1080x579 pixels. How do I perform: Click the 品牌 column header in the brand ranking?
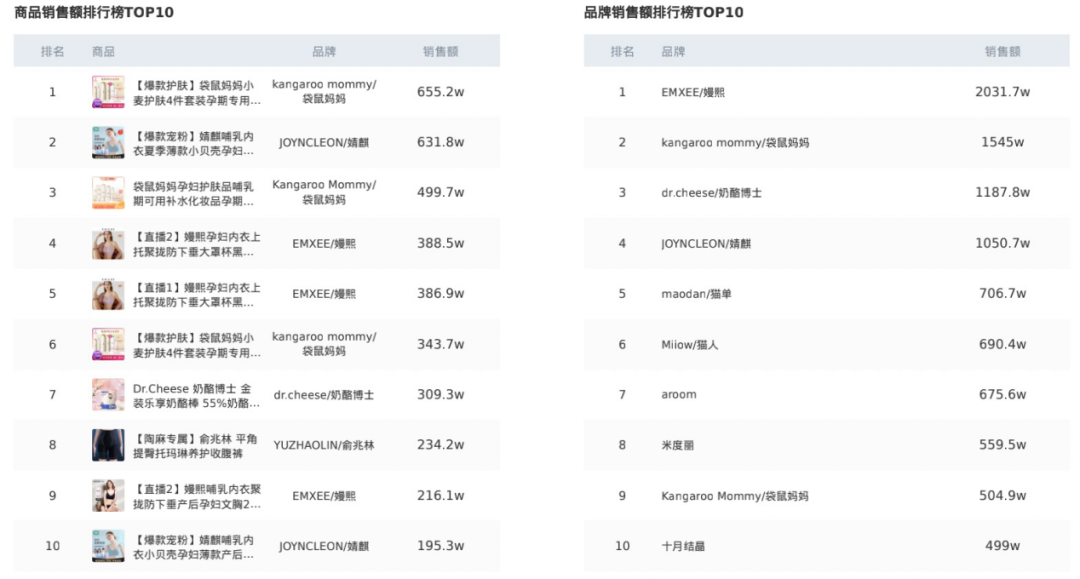coord(673,52)
